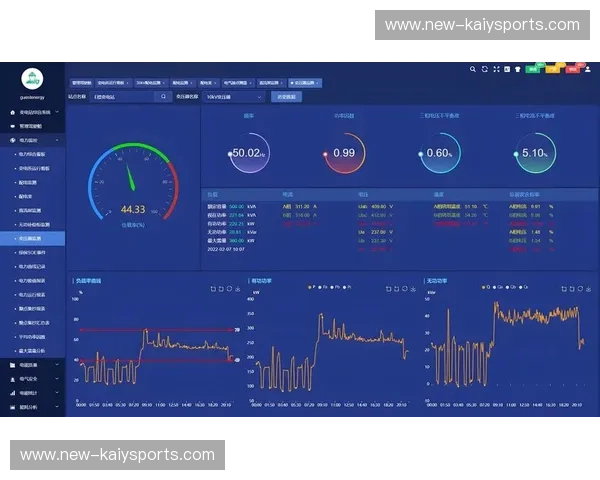Viewport: 600px width, 480px height.
Task: Click the refresh icon in top header
Action: [485, 69]
